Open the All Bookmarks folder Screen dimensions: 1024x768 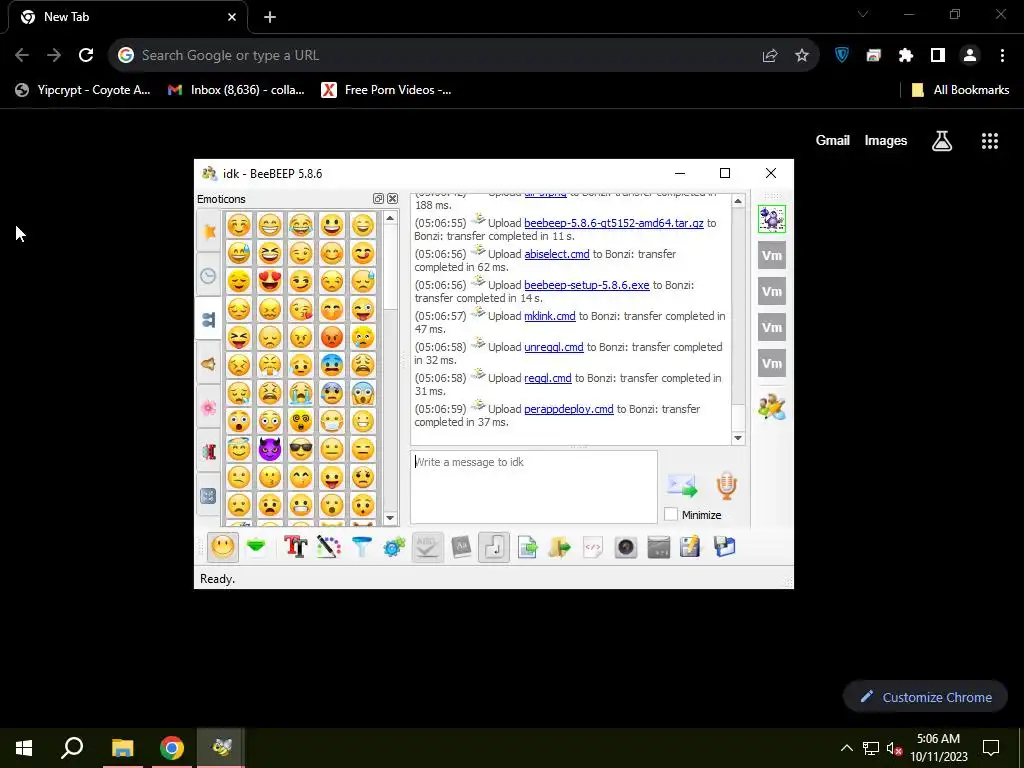(960, 90)
